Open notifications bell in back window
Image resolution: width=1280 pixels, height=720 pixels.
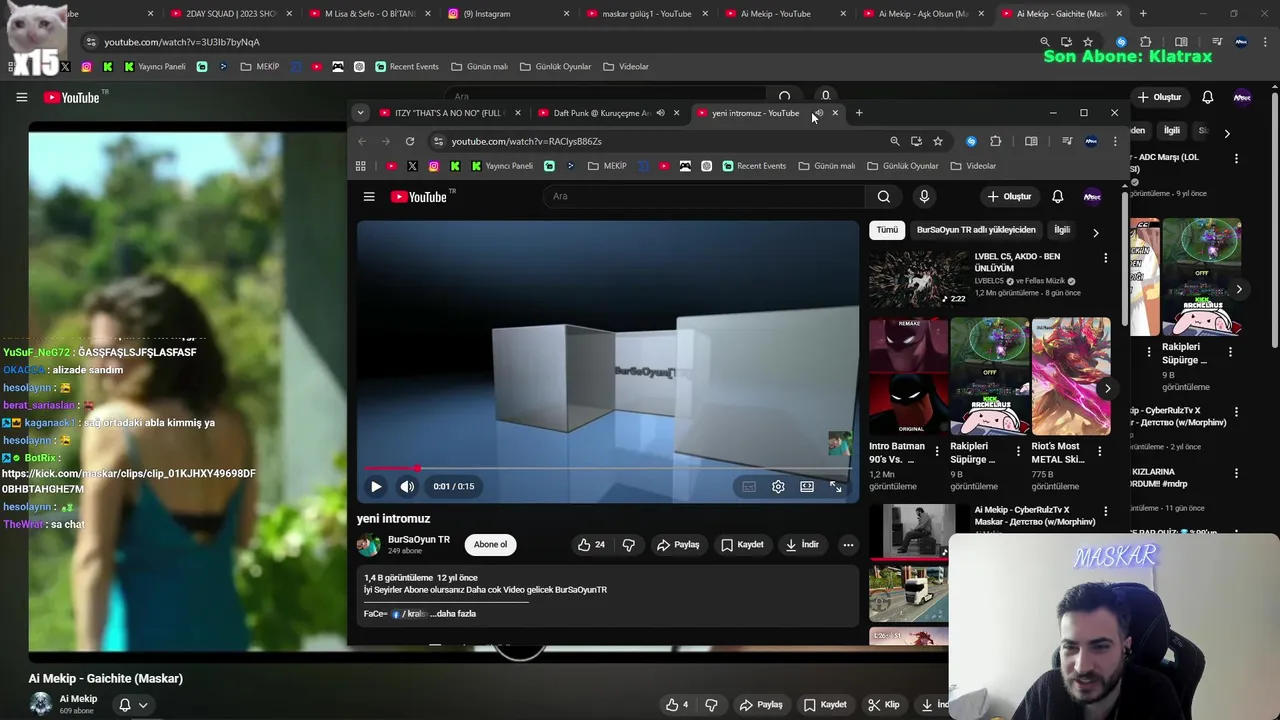[x=1207, y=97]
